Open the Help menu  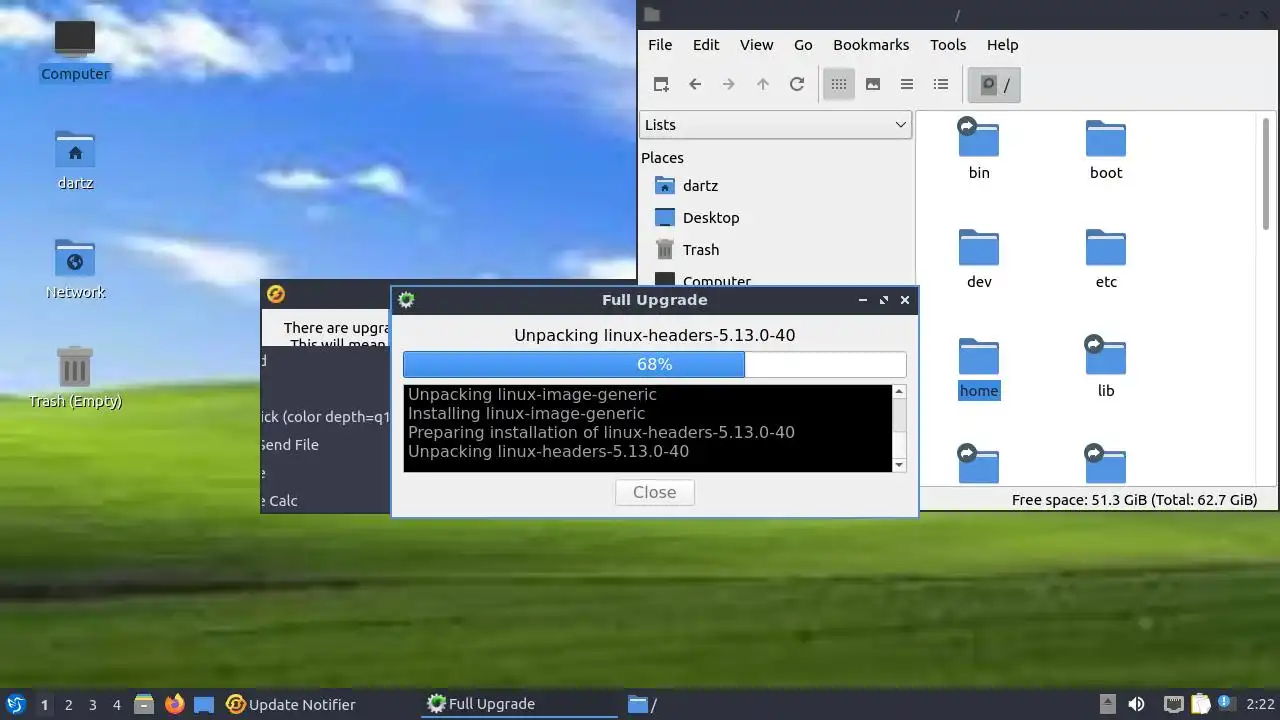[1002, 44]
